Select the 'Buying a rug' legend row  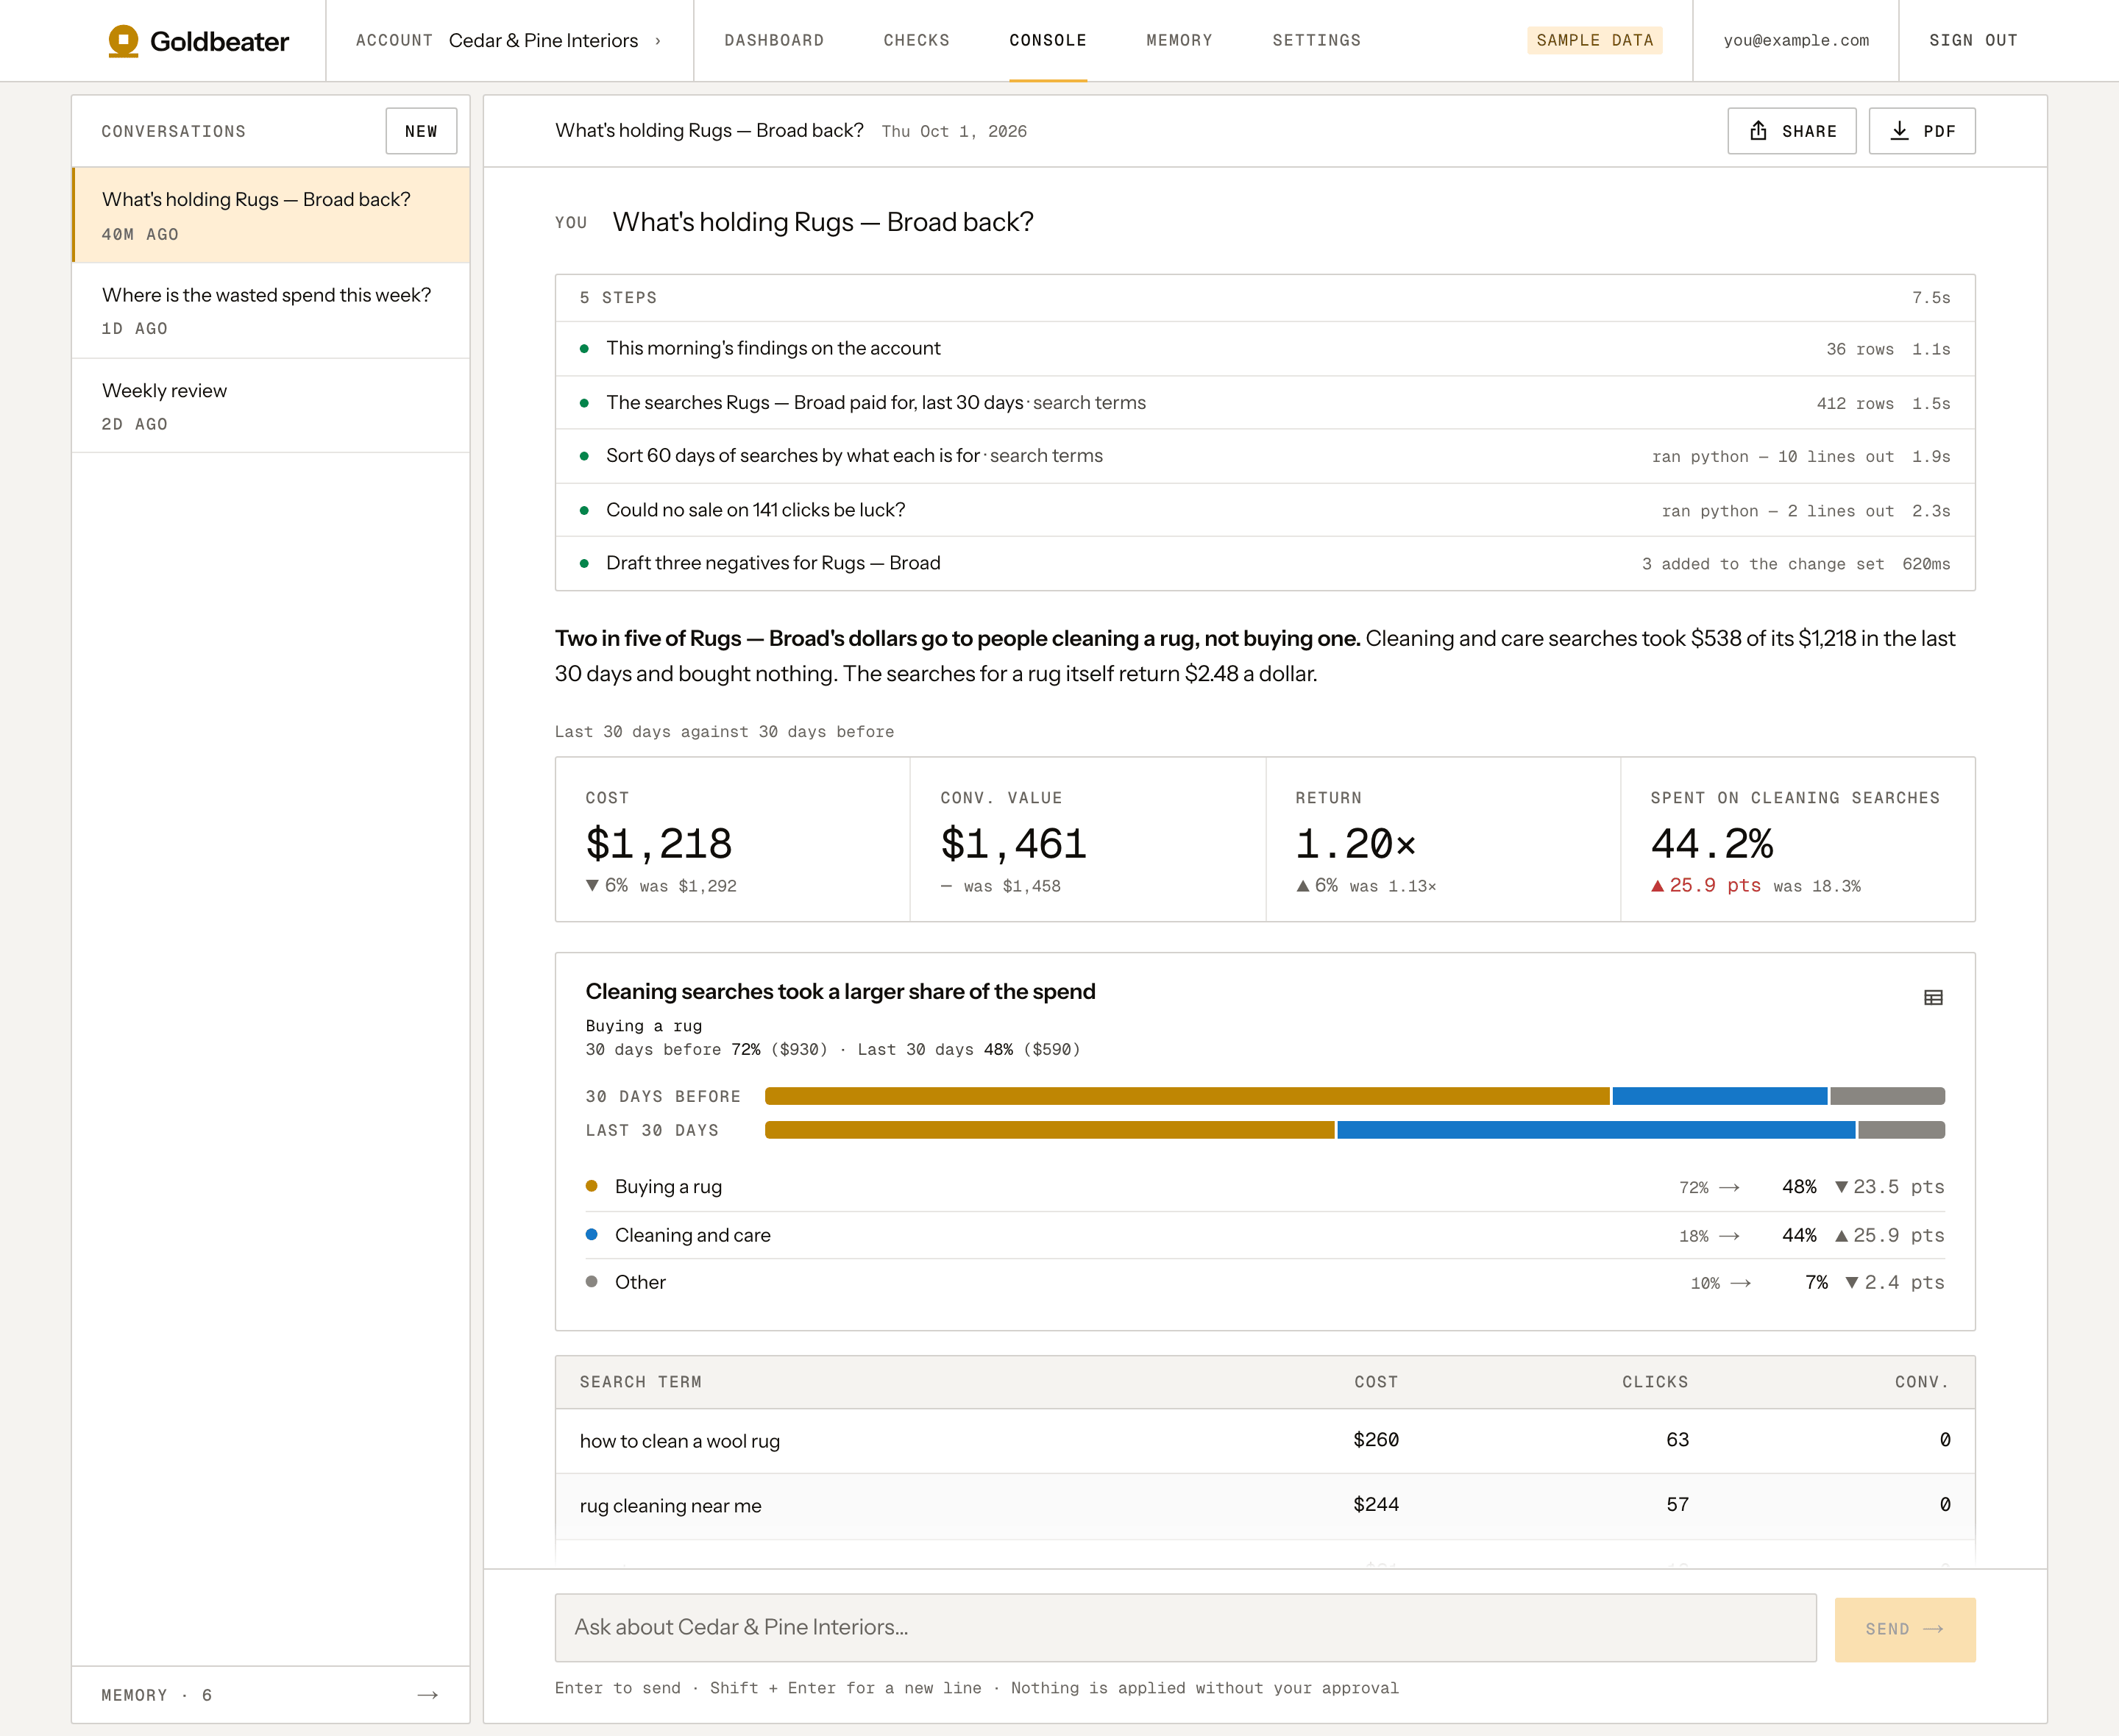1264,1187
